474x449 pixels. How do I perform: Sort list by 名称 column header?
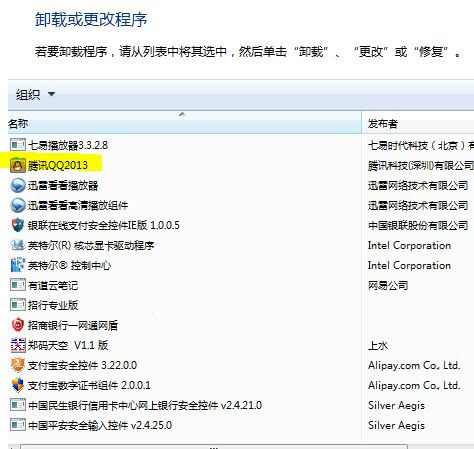[185, 123]
